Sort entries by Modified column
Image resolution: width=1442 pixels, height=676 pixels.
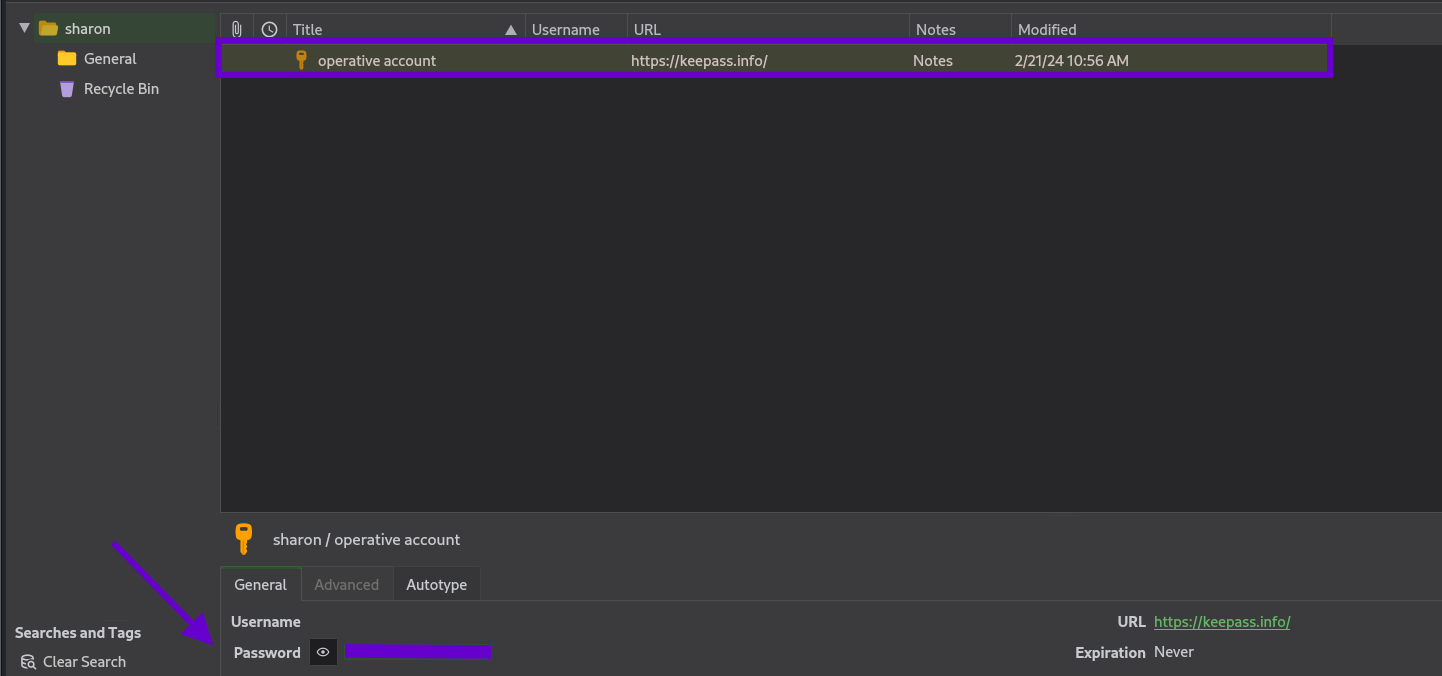click(x=1047, y=29)
